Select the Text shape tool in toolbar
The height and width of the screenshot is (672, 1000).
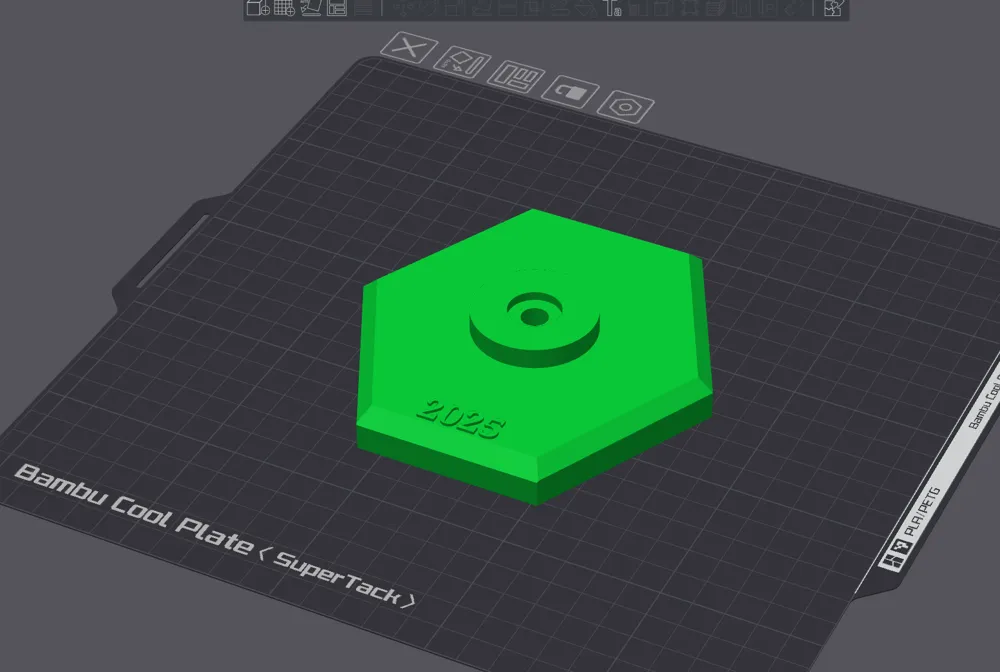[613, 8]
